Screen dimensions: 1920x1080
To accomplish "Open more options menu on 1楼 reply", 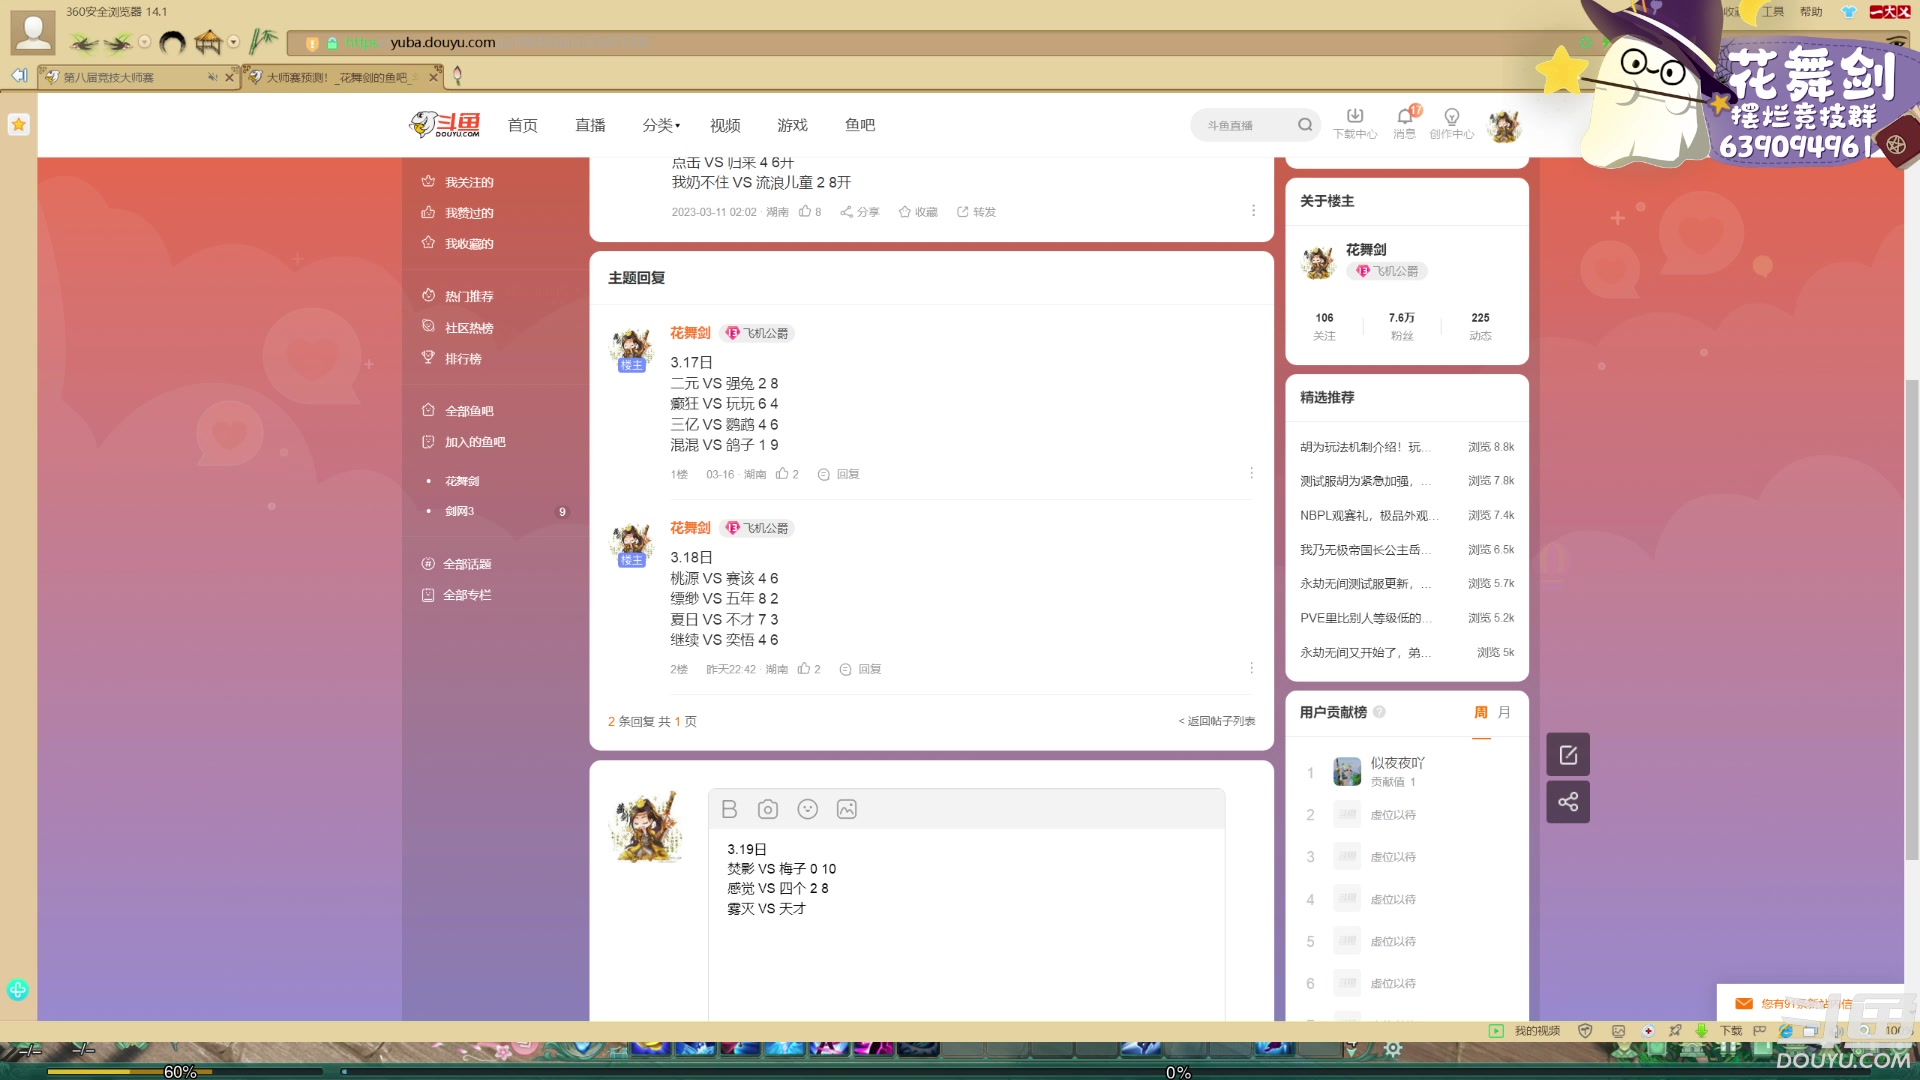I will [x=1251, y=473].
